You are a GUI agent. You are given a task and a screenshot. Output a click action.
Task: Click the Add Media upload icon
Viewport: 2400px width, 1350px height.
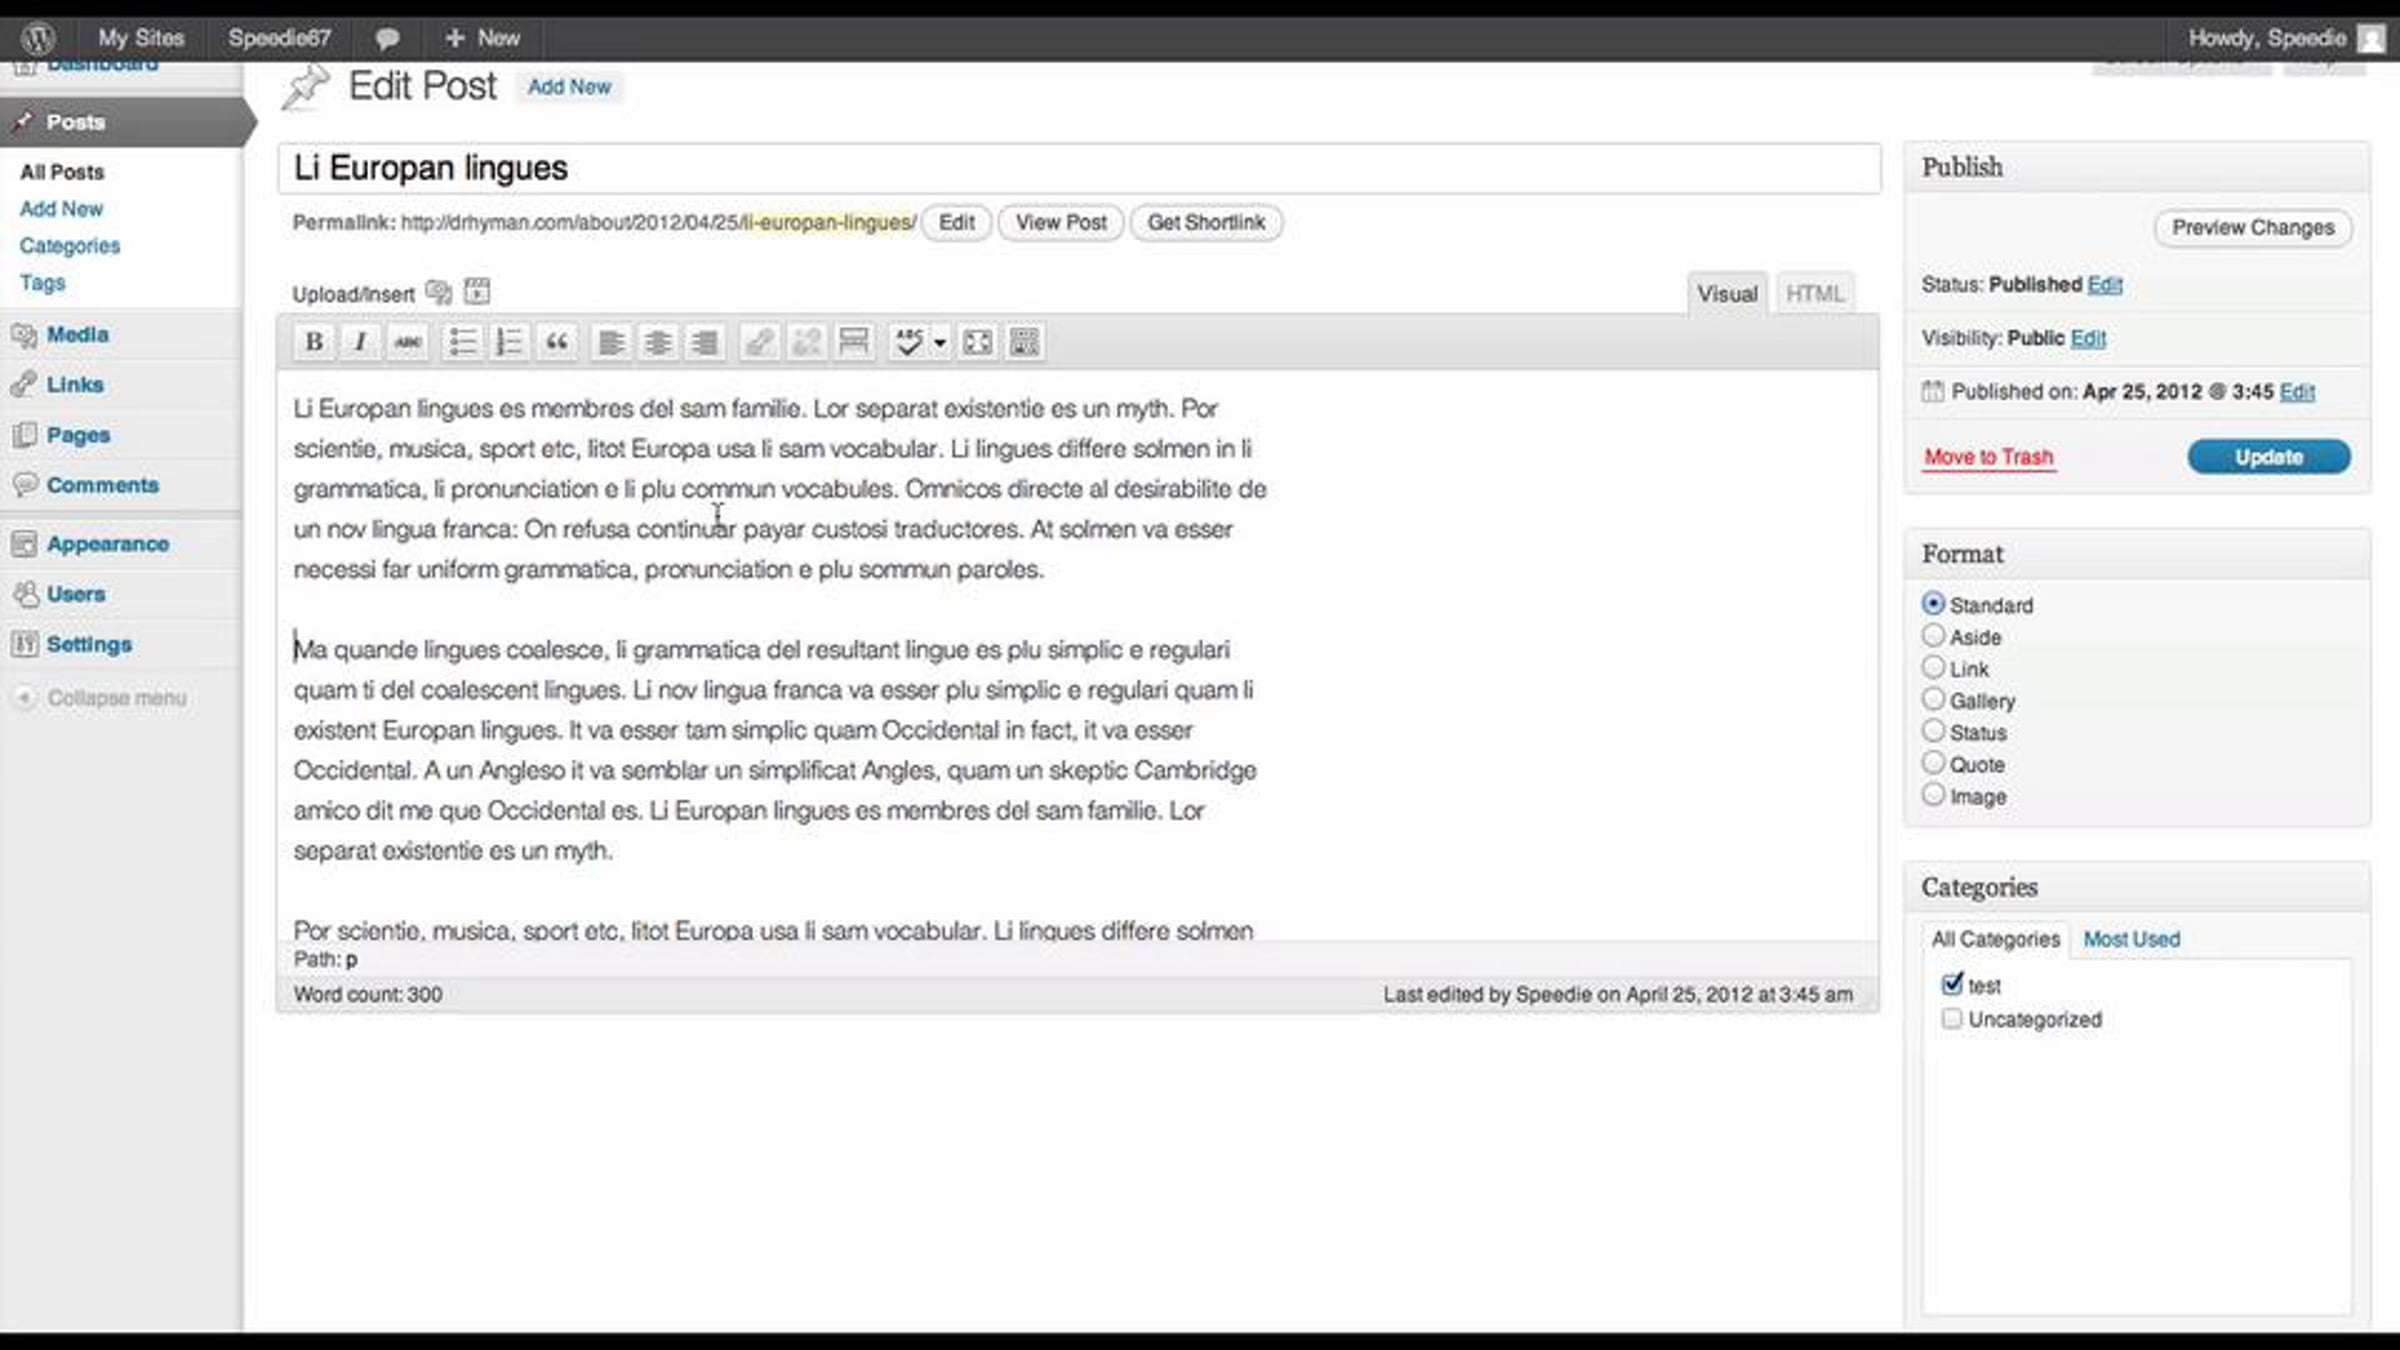pyautogui.click(x=438, y=292)
